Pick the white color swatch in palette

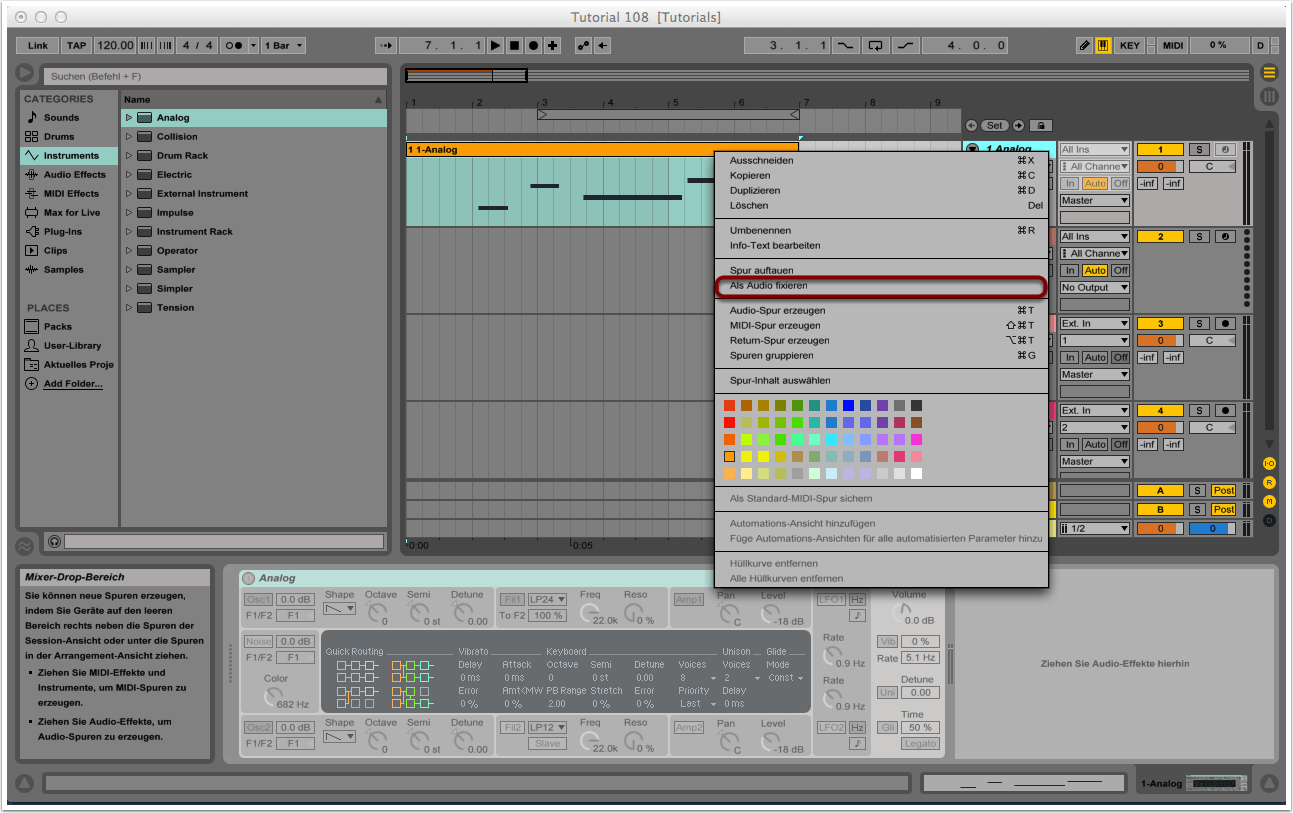point(916,474)
